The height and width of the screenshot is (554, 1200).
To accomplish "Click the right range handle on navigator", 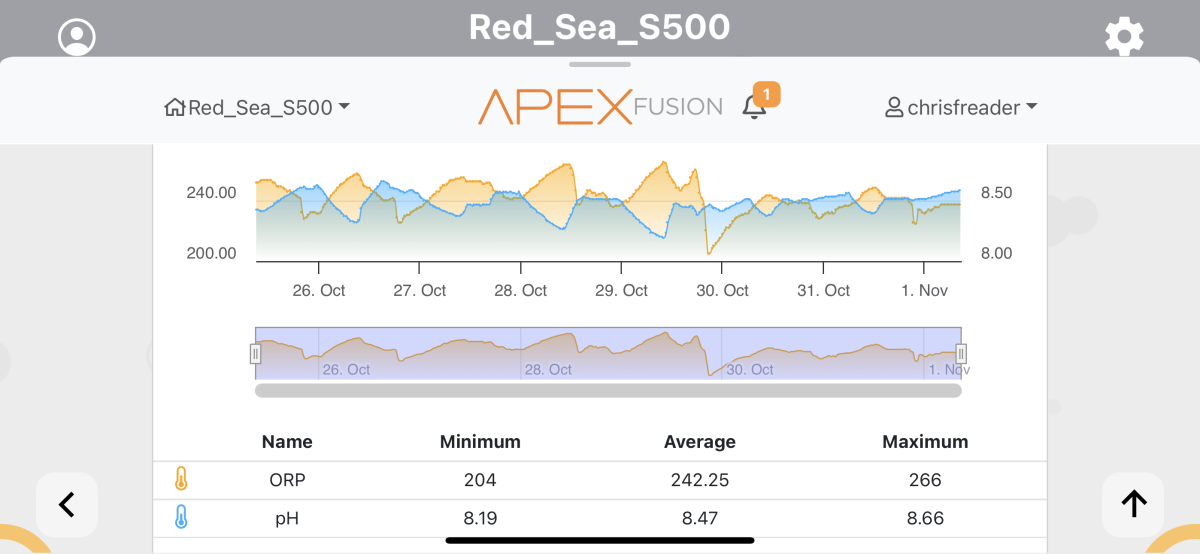I will [x=961, y=353].
